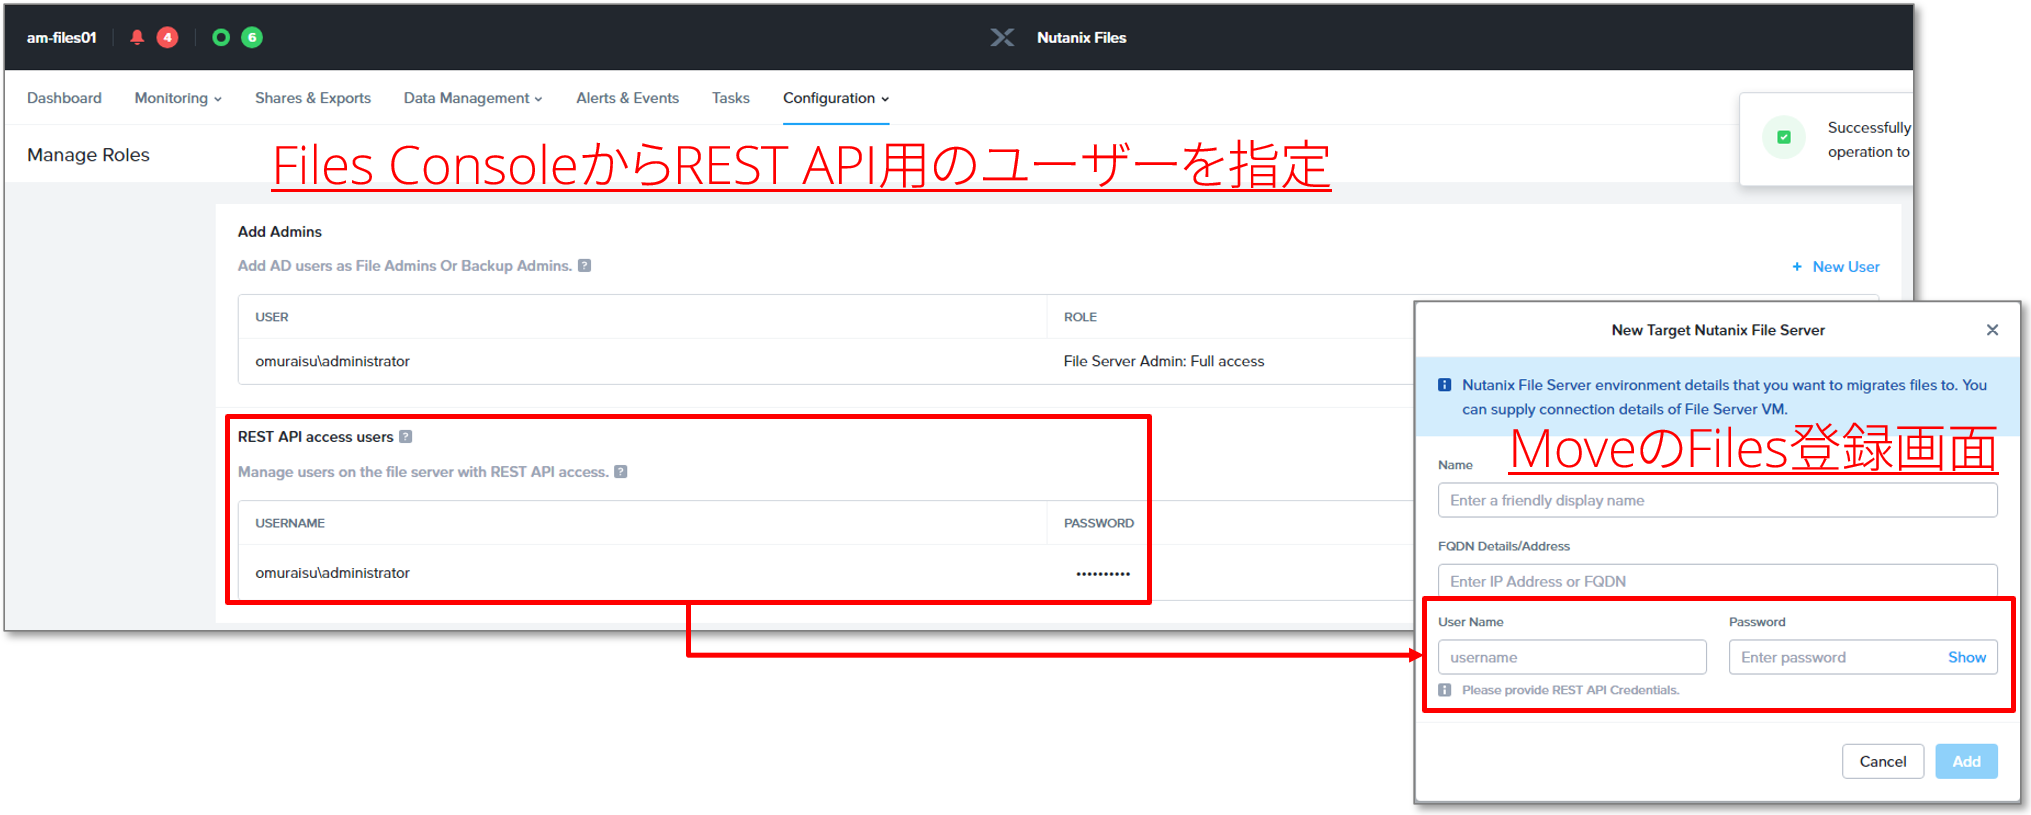
Task: Select omuraisu\administrator in Add Admins table
Action: click(332, 362)
